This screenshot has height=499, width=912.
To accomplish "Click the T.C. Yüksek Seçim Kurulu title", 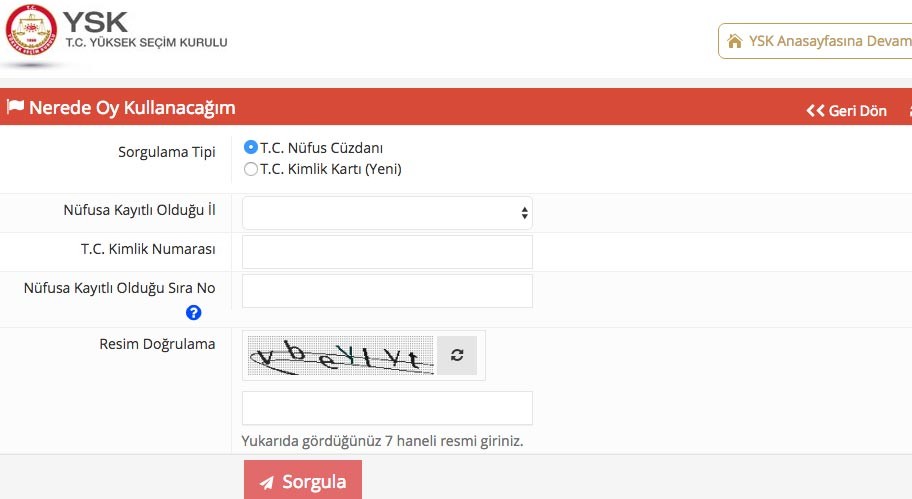I will [145, 42].
